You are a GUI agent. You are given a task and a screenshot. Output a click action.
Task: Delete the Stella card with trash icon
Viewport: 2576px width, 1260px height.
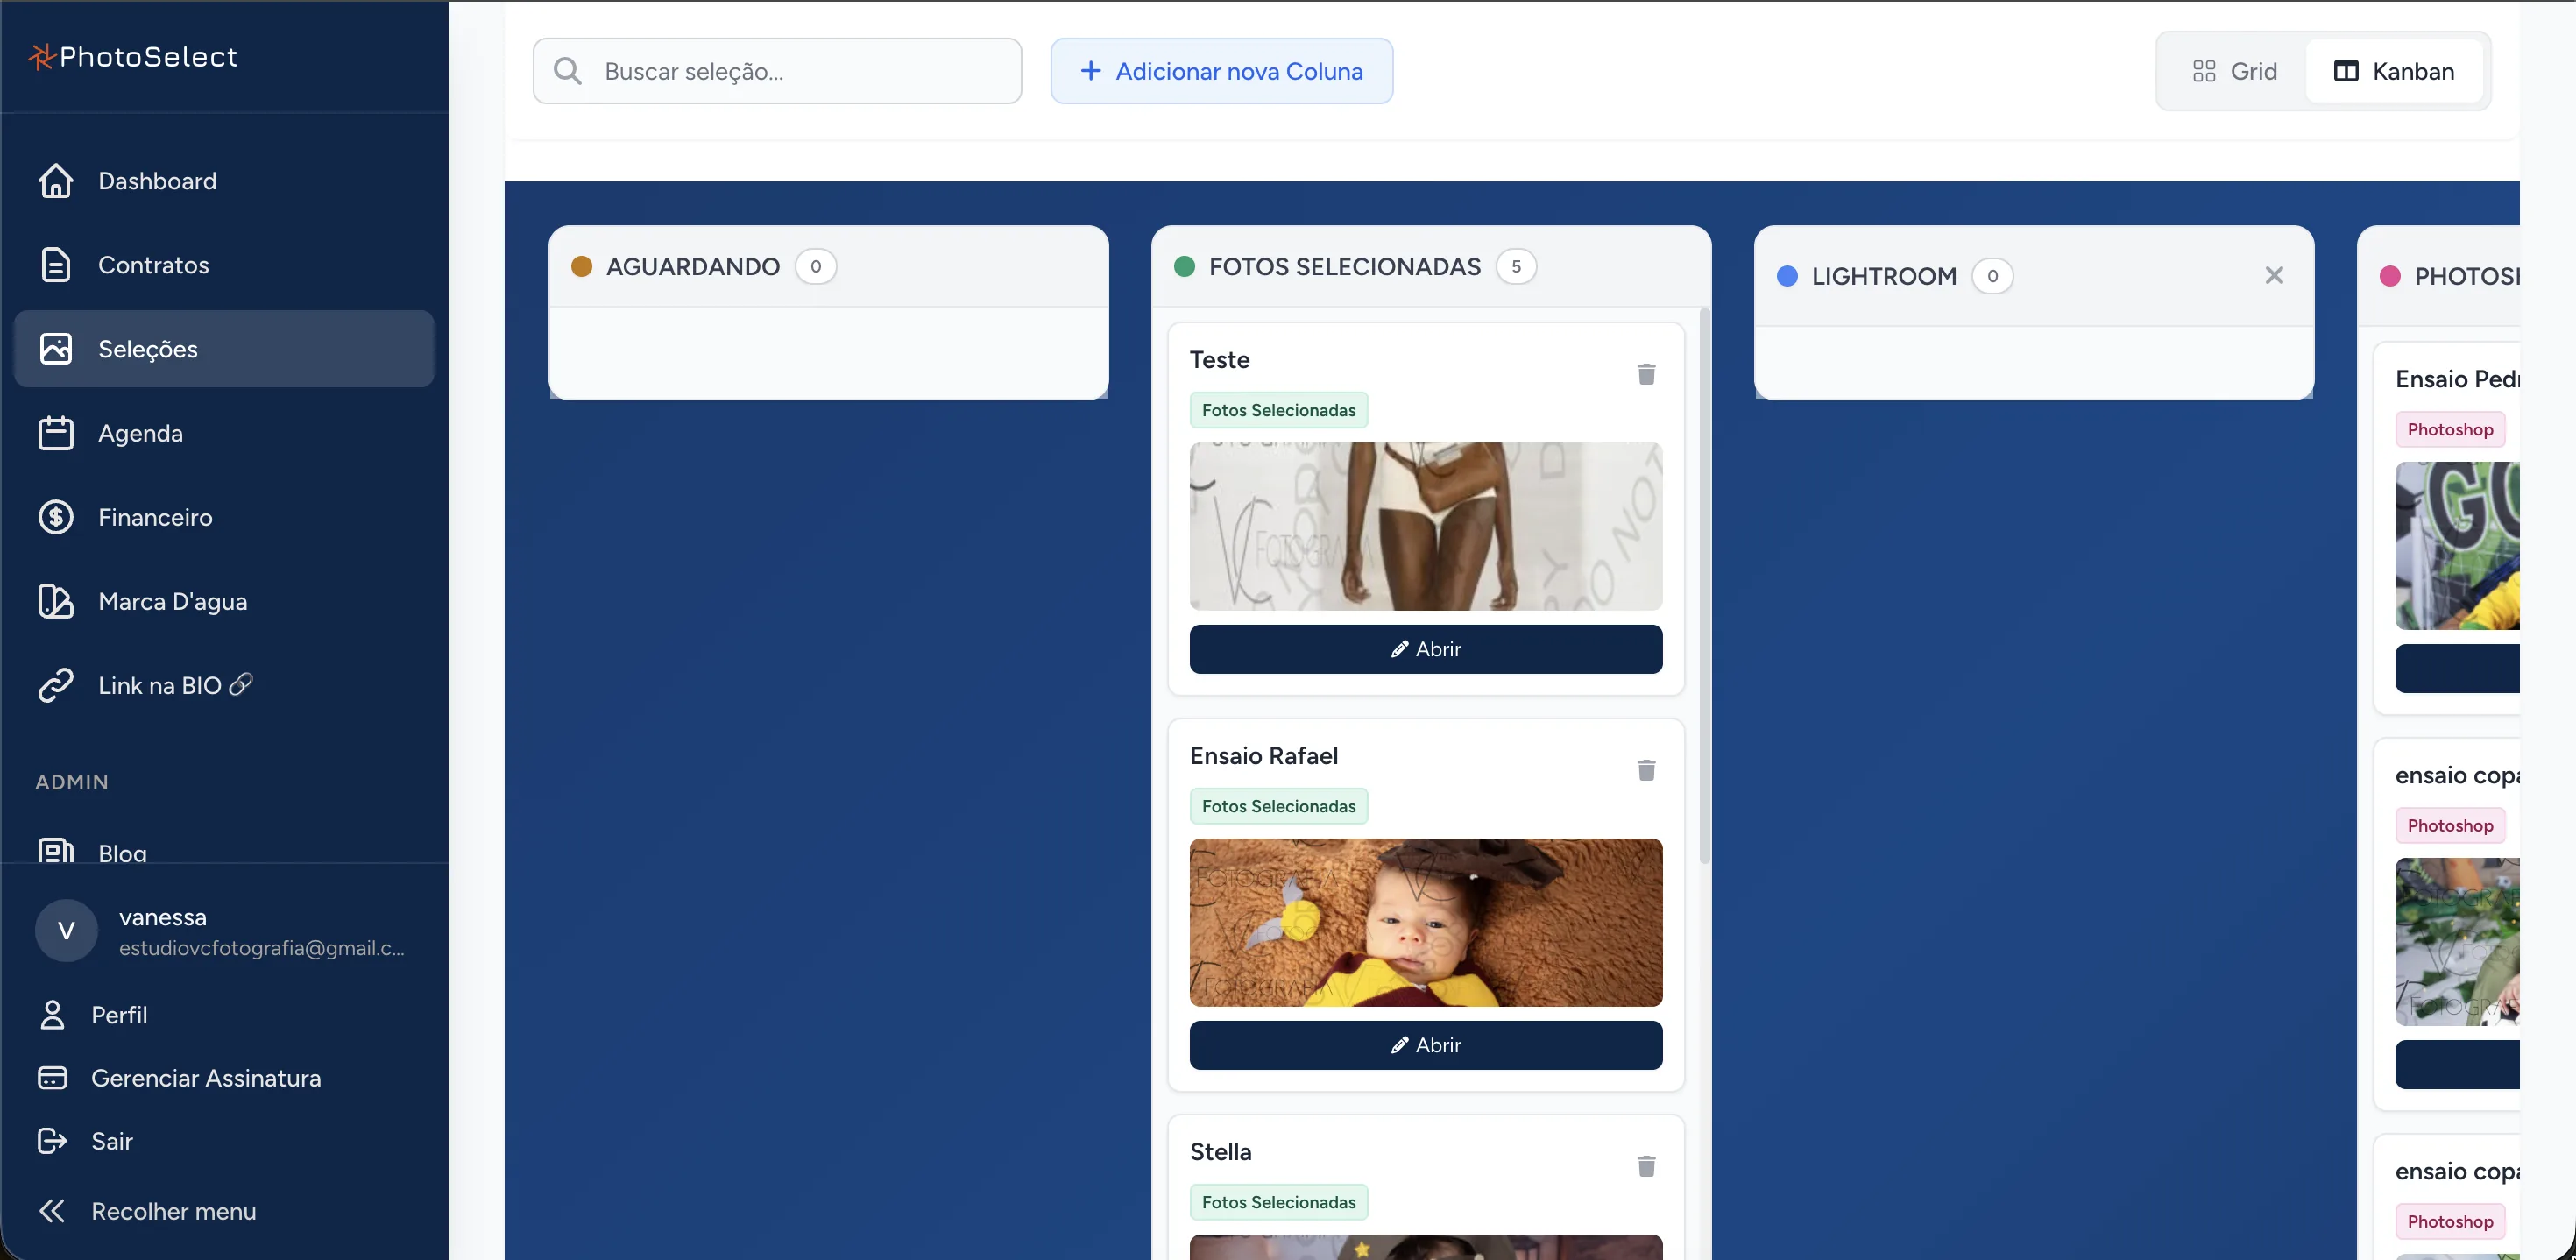pos(1646,1166)
